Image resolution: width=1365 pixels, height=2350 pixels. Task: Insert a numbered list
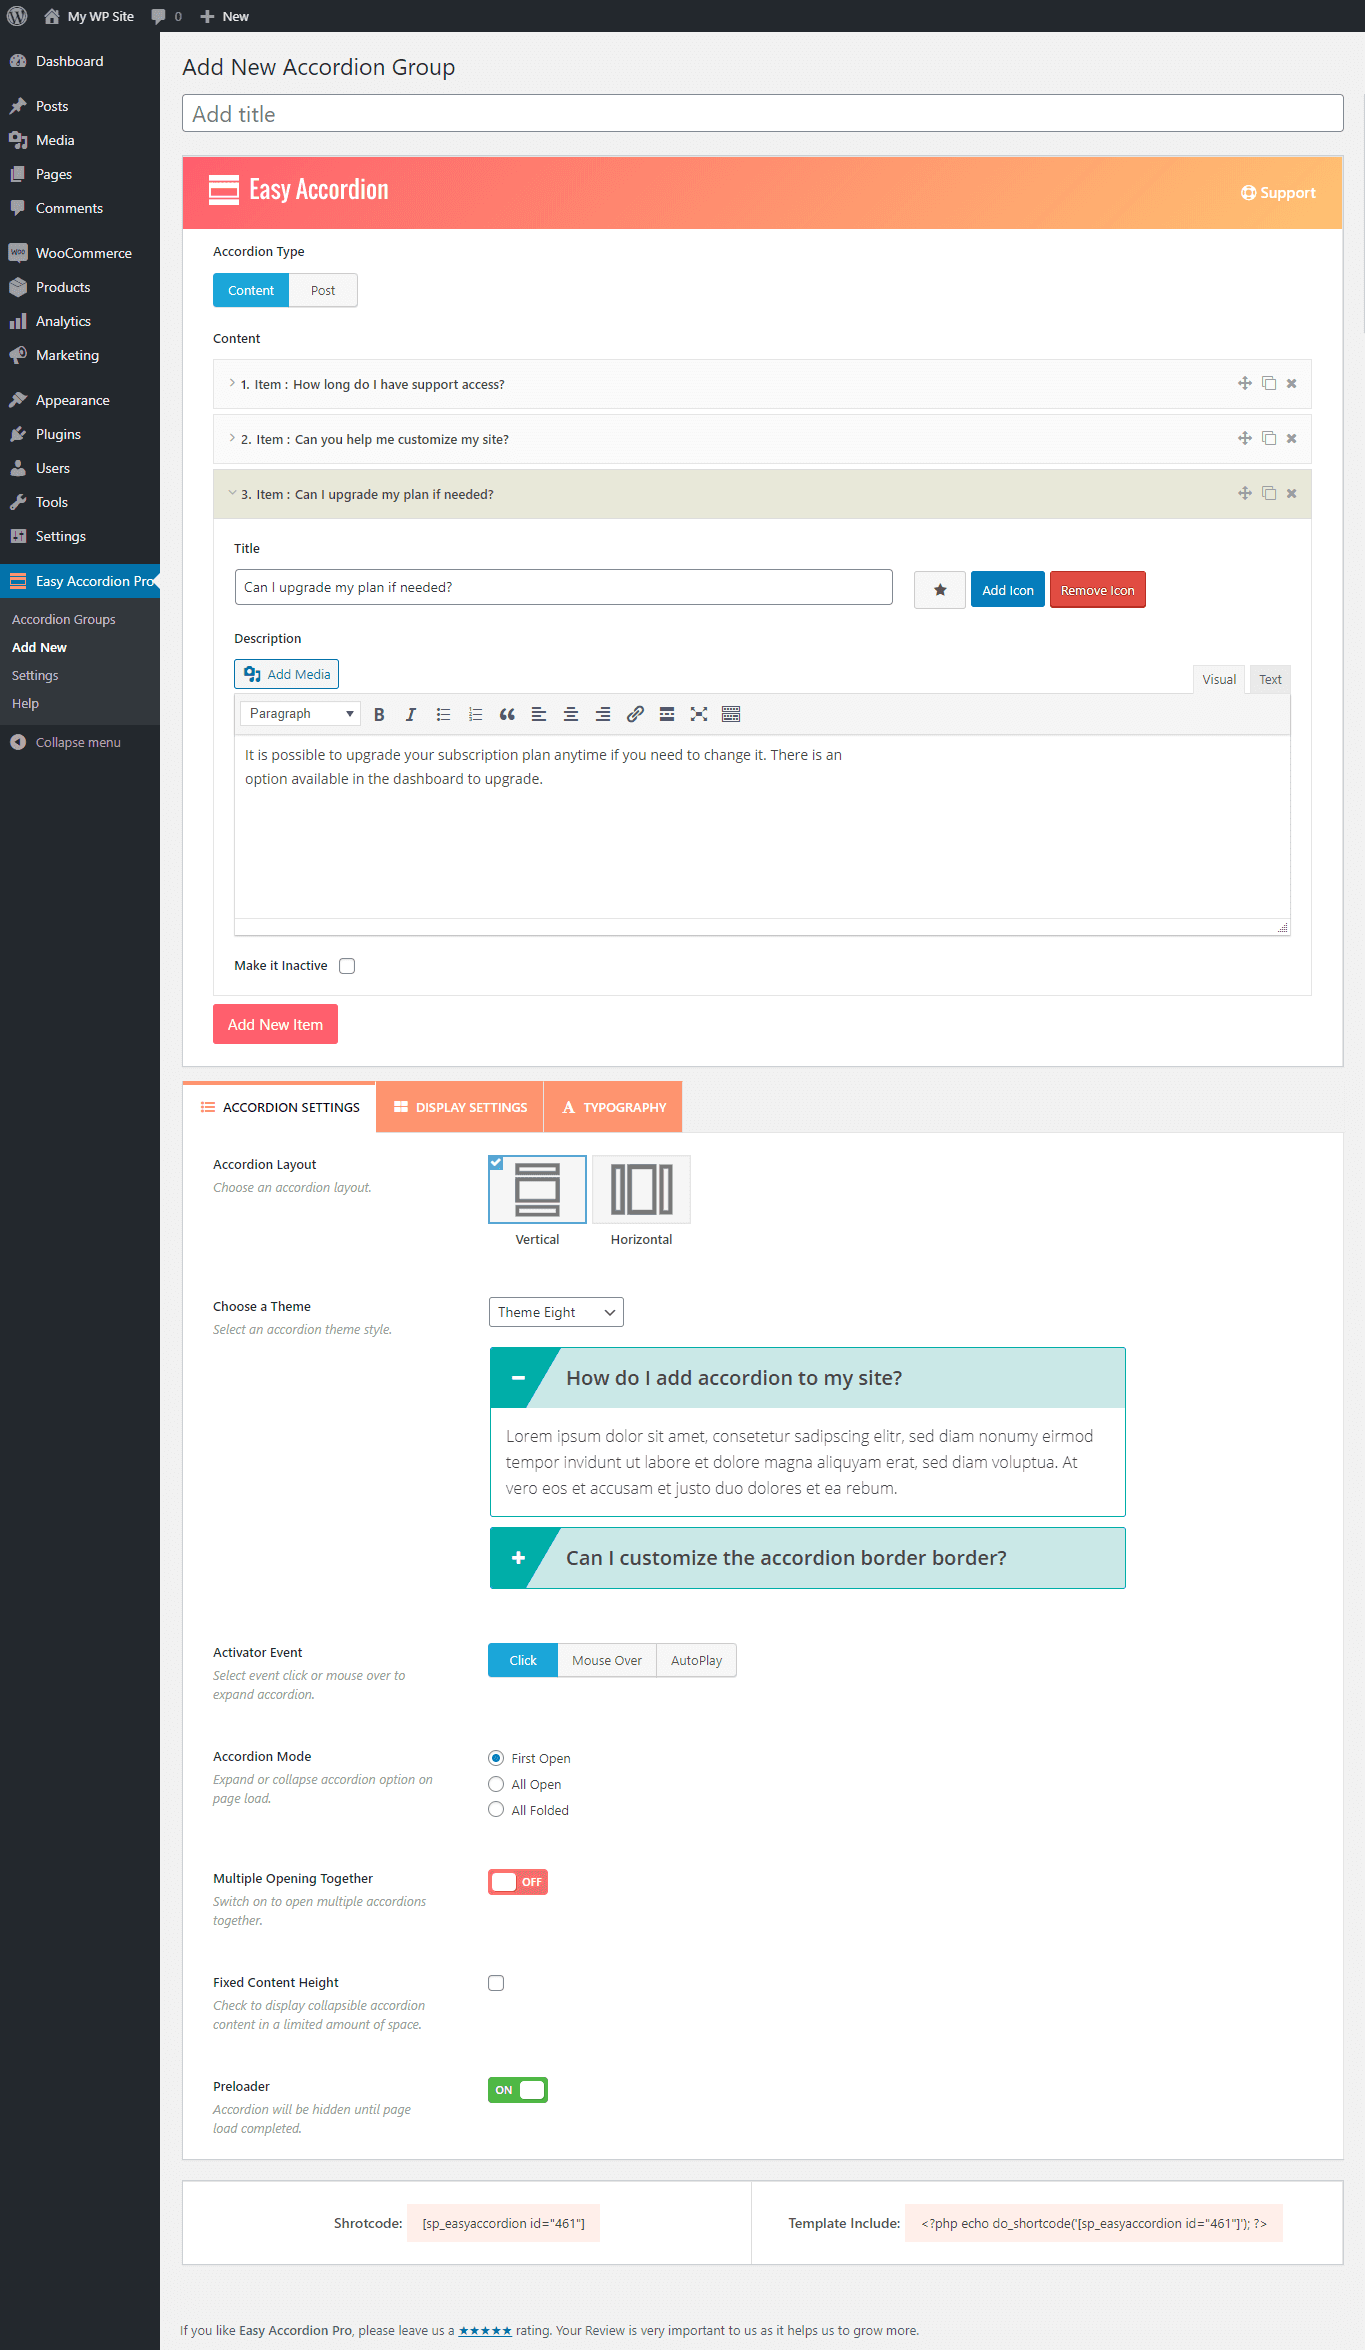pyautogui.click(x=475, y=714)
